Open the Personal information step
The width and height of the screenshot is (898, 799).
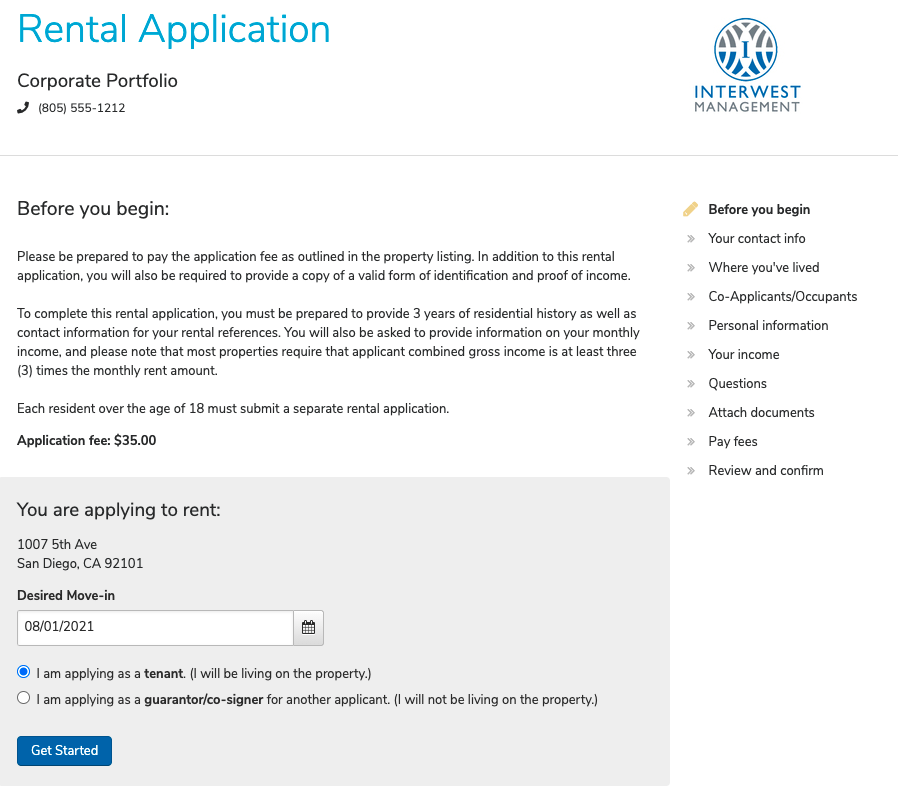[768, 326]
